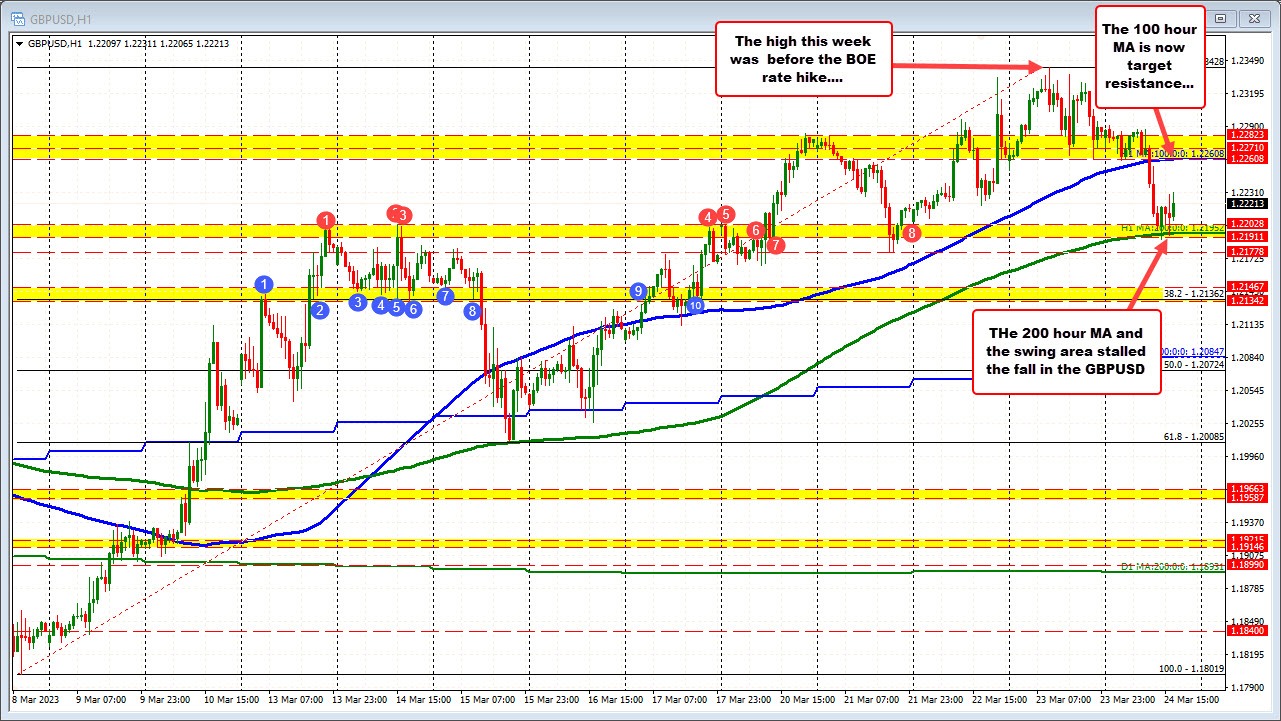Open the GBPUSD symbol dropdown arrow
1281x721 pixels.
20,44
